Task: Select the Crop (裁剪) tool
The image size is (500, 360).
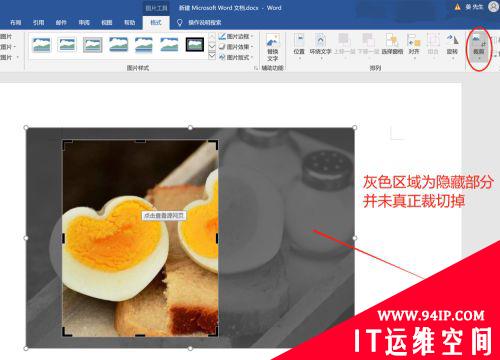Action: (479, 46)
